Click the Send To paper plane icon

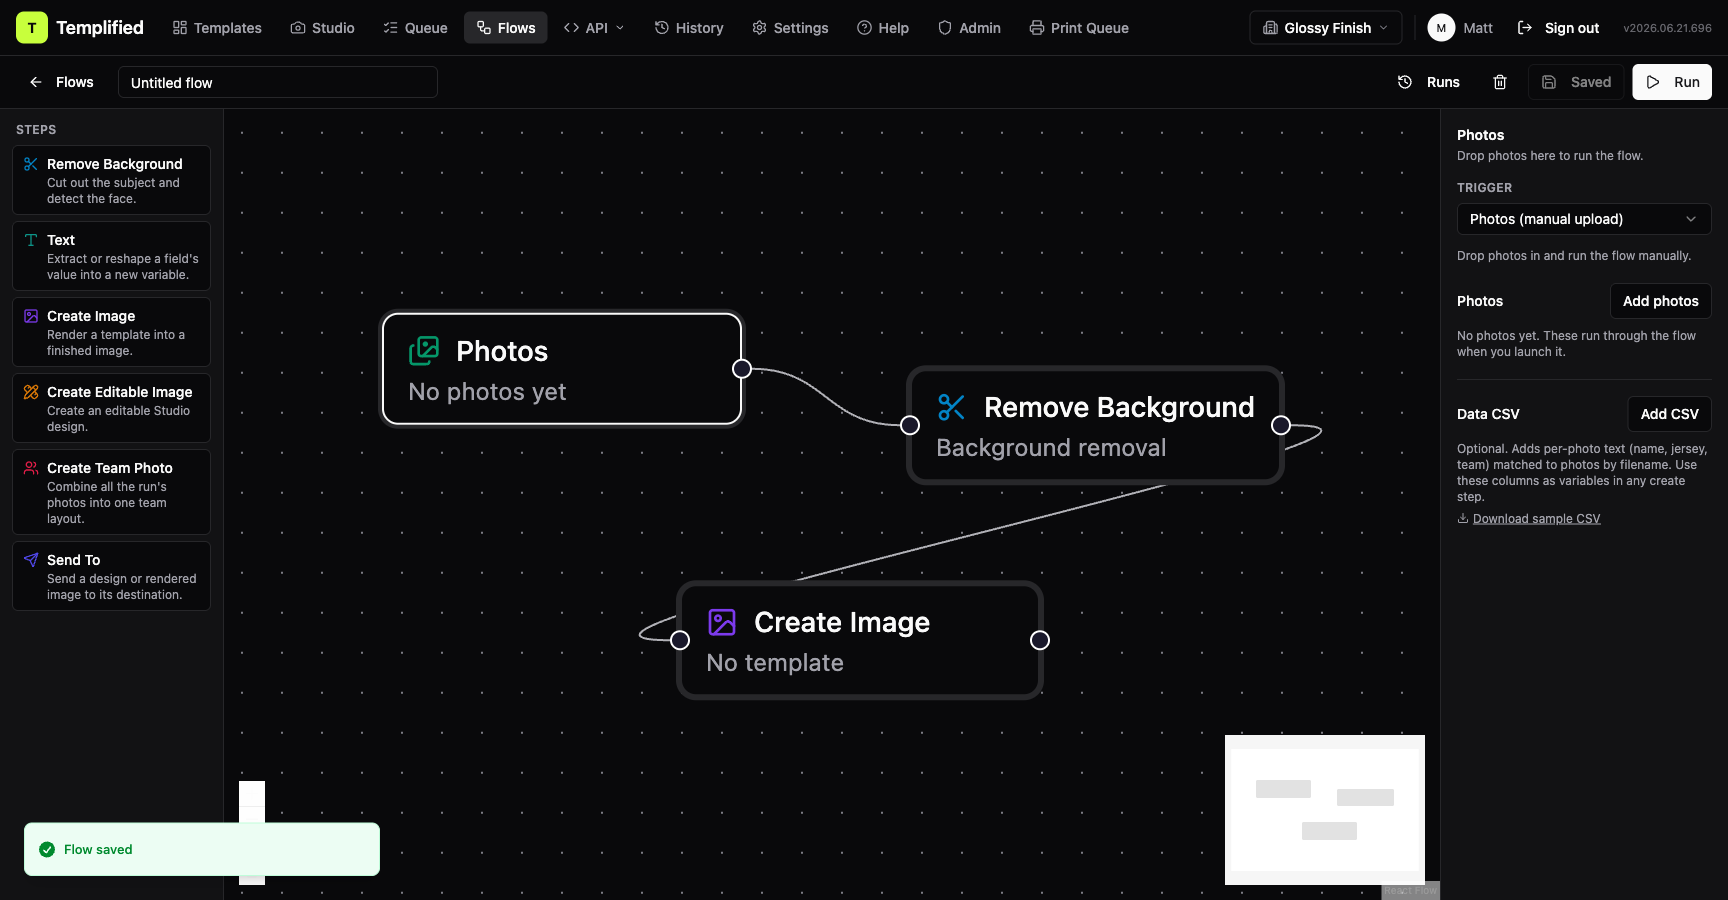[x=31, y=560]
